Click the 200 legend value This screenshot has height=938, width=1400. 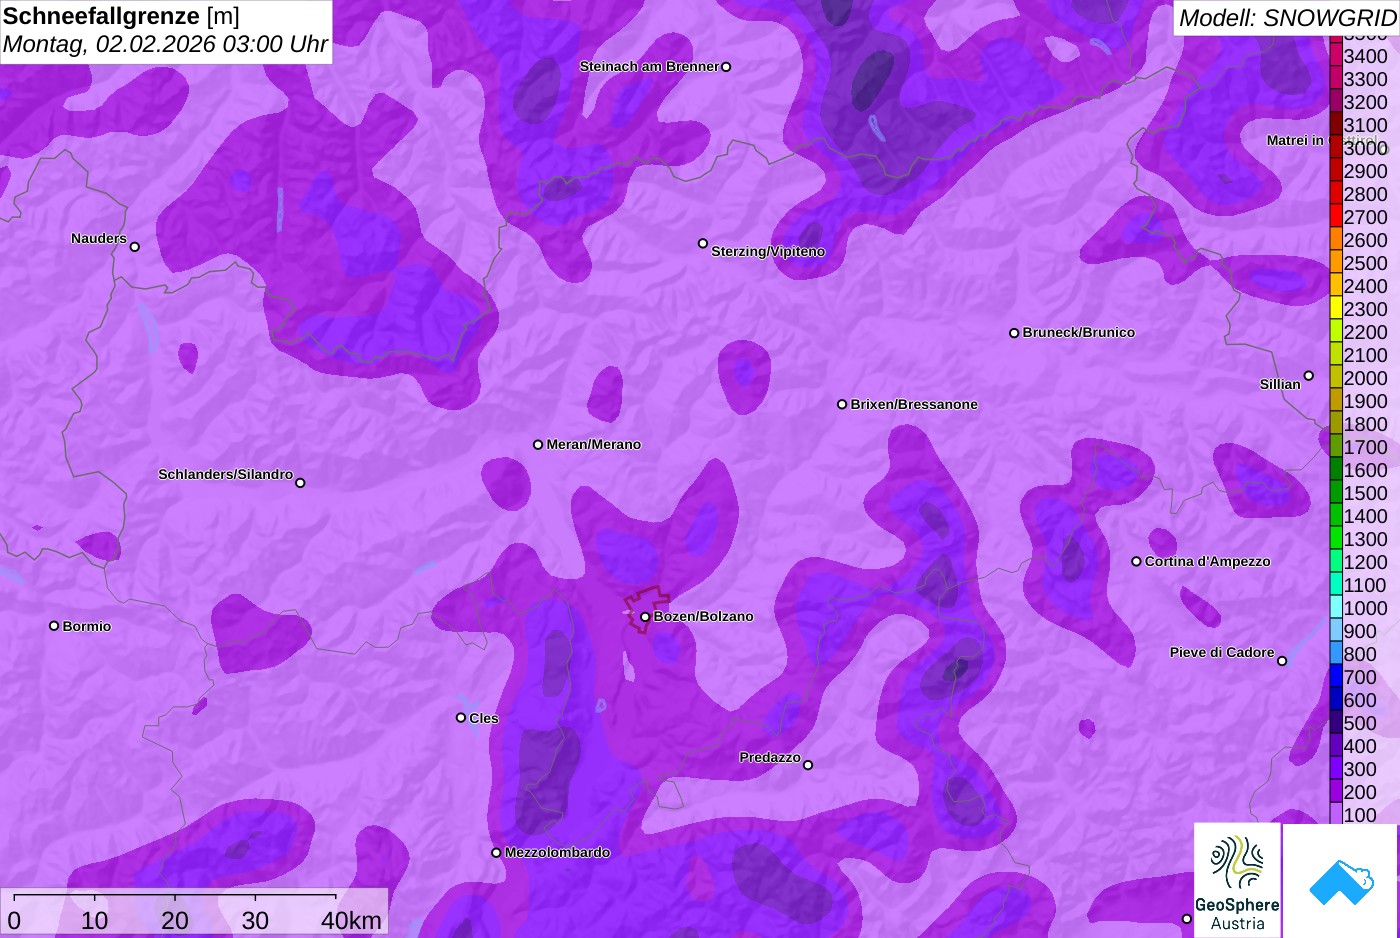(1361, 792)
